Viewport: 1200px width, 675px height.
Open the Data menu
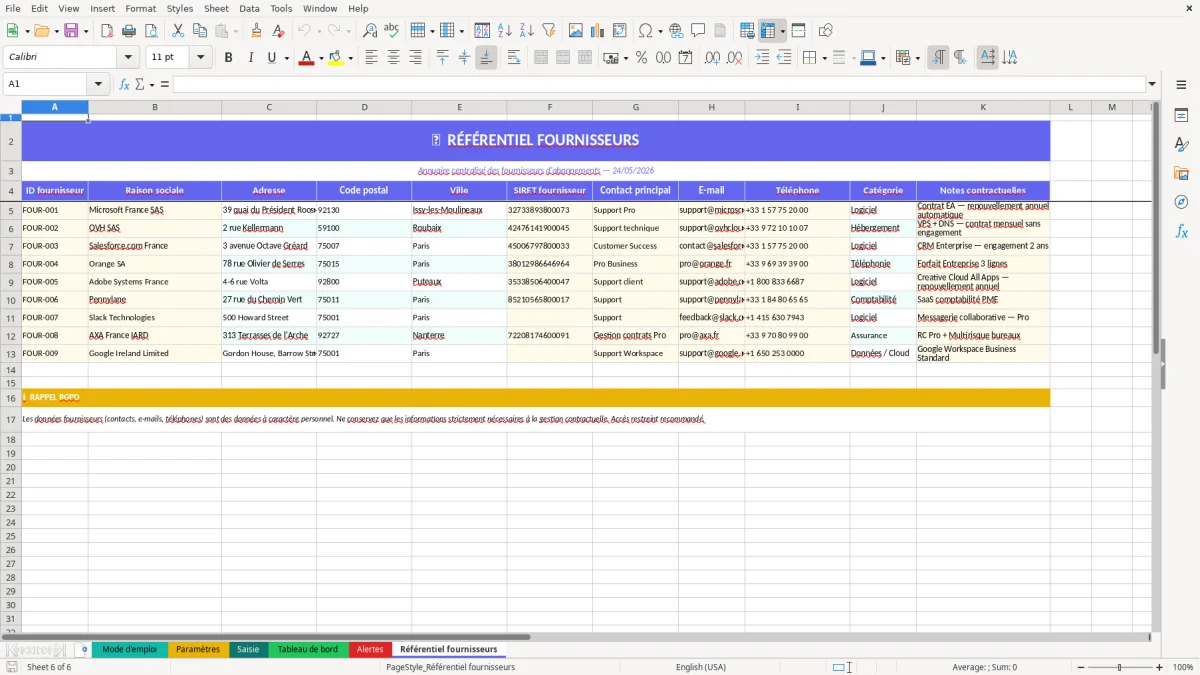click(x=249, y=8)
